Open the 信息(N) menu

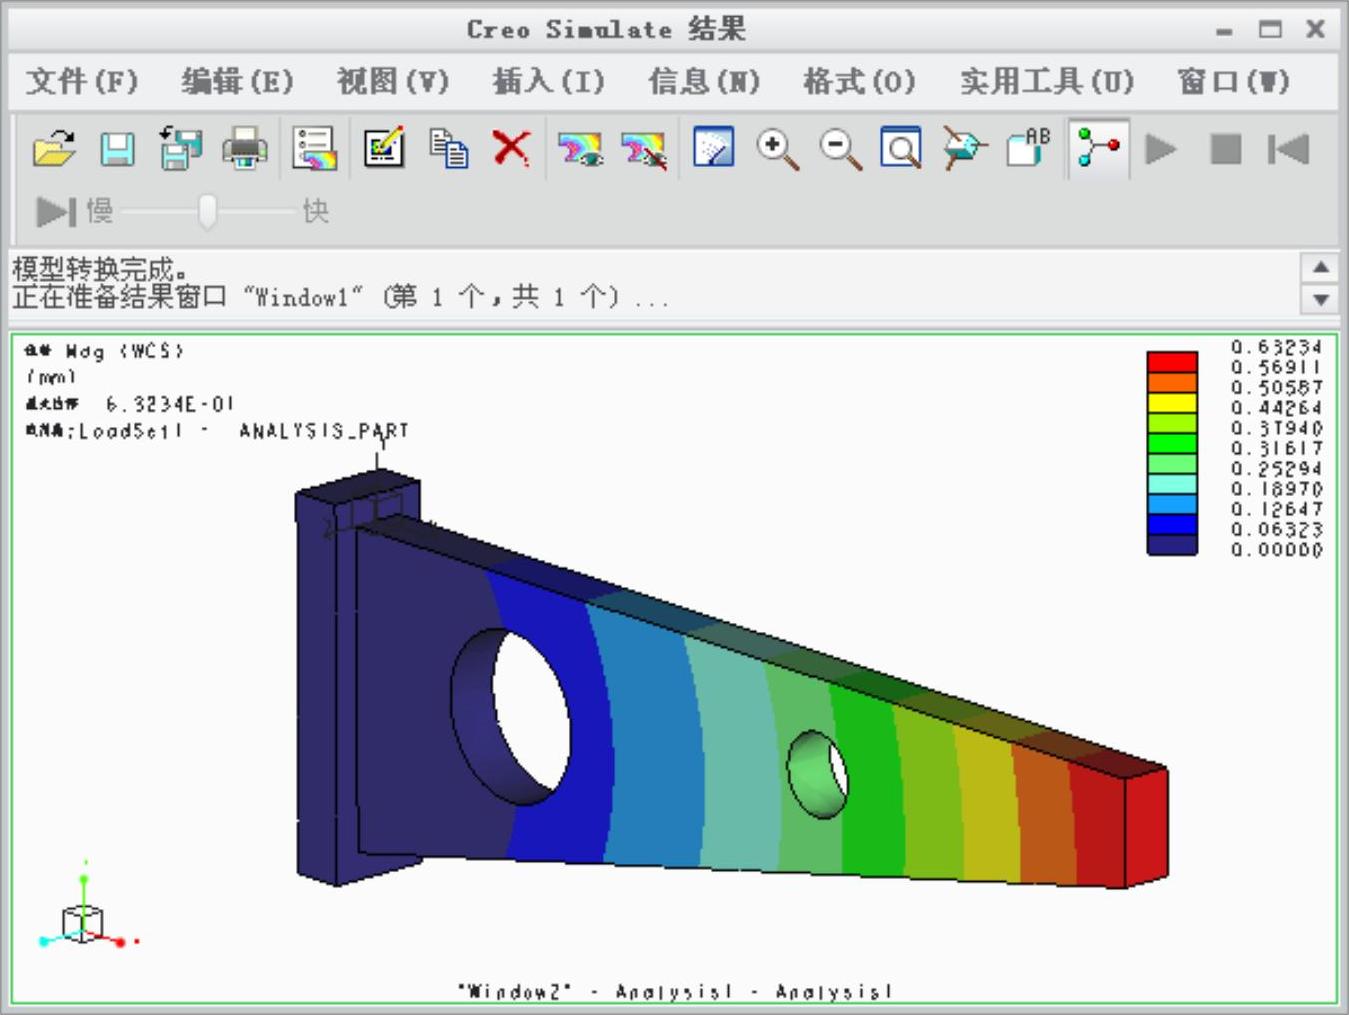coord(704,81)
